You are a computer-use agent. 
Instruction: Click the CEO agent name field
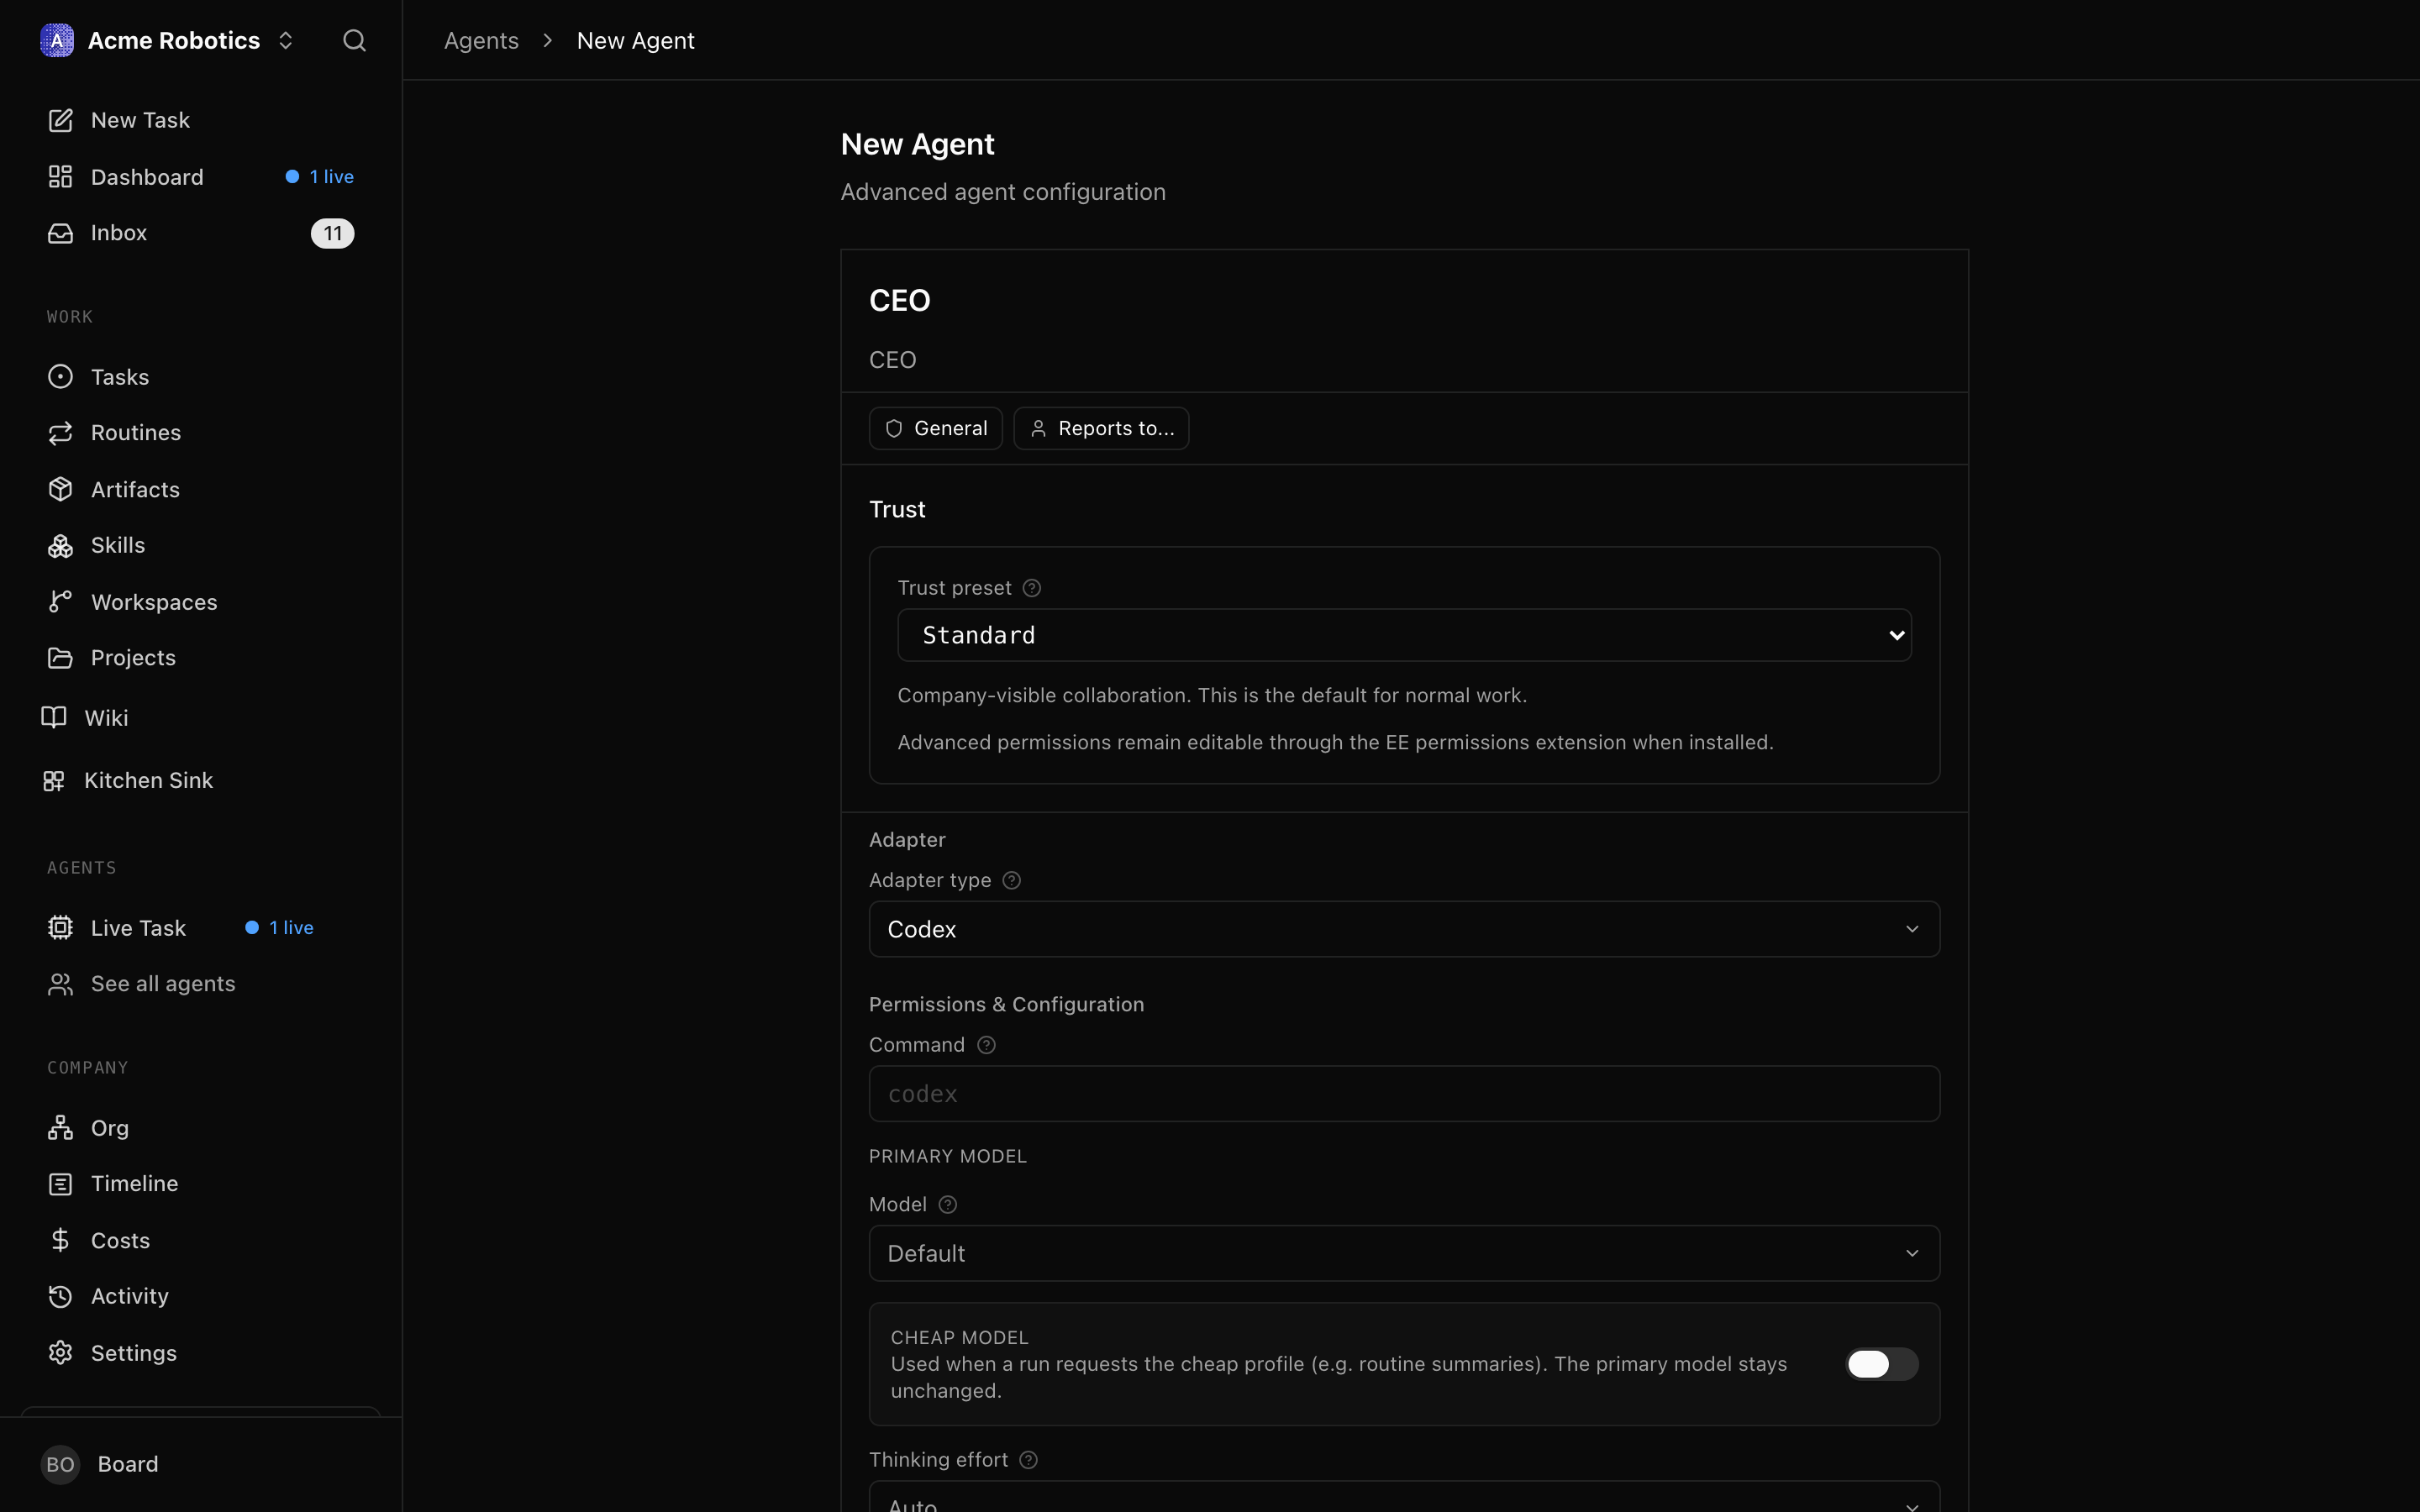point(1404,300)
